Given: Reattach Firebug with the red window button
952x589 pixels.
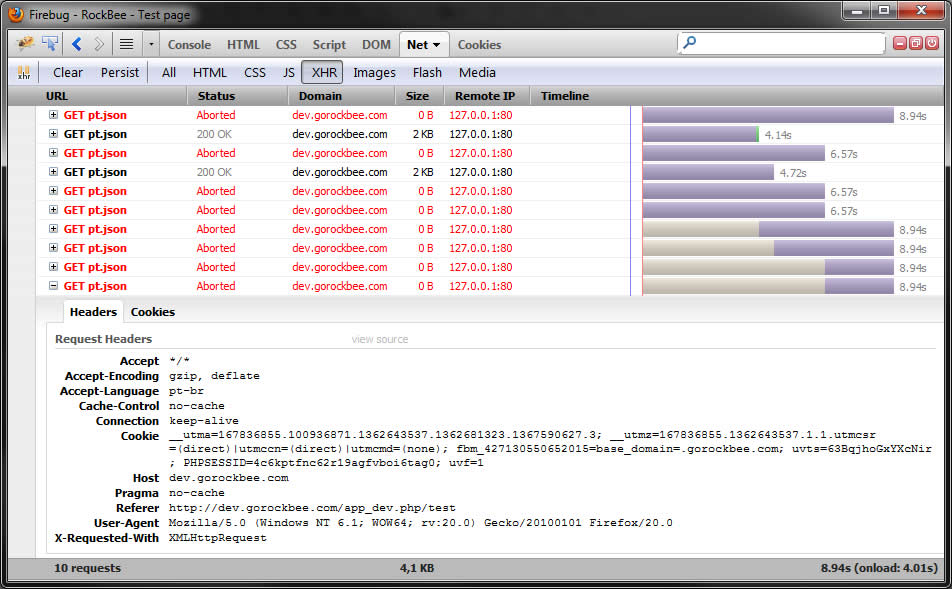Looking at the screenshot, I should point(916,43).
